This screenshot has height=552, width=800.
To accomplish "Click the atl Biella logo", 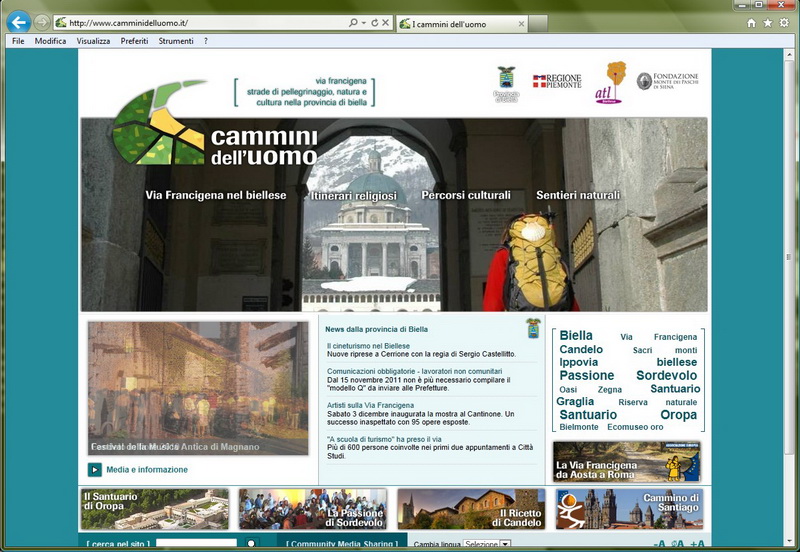I will coord(609,82).
